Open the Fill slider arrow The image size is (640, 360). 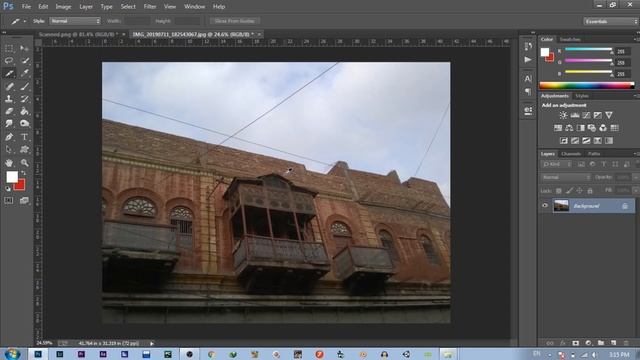[636, 191]
